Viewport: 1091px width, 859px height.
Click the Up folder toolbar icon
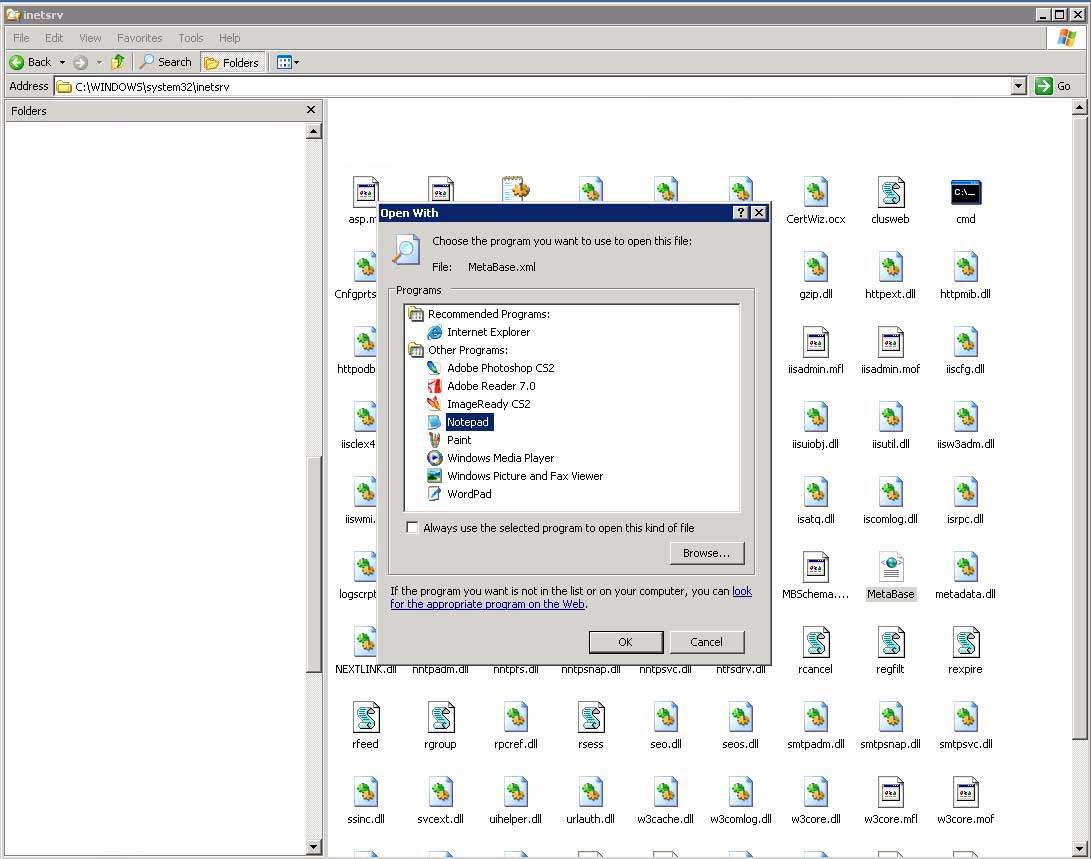(118, 62)
